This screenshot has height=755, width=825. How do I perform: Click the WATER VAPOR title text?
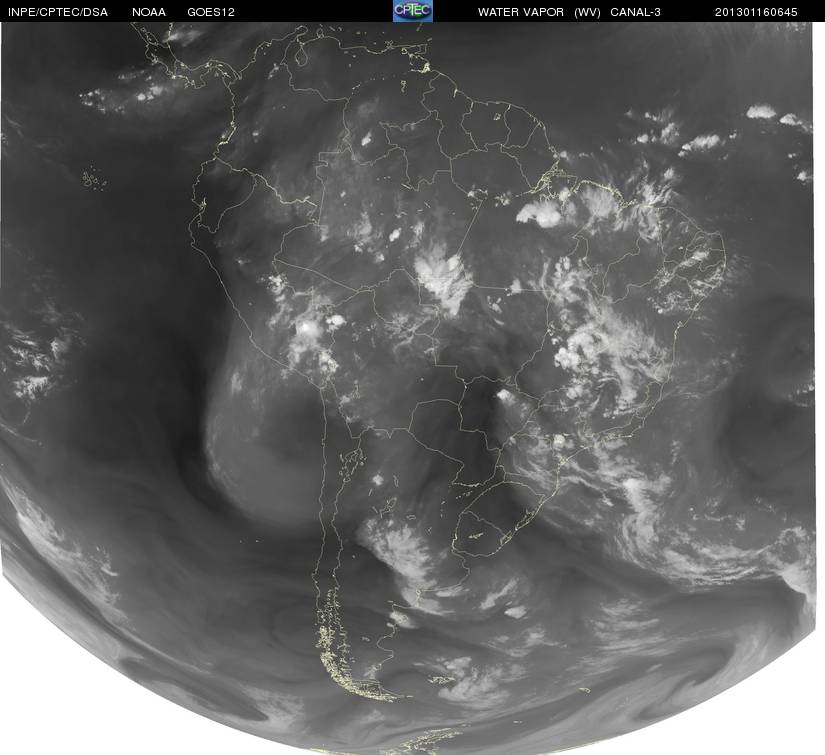click(x=521, y=12)
